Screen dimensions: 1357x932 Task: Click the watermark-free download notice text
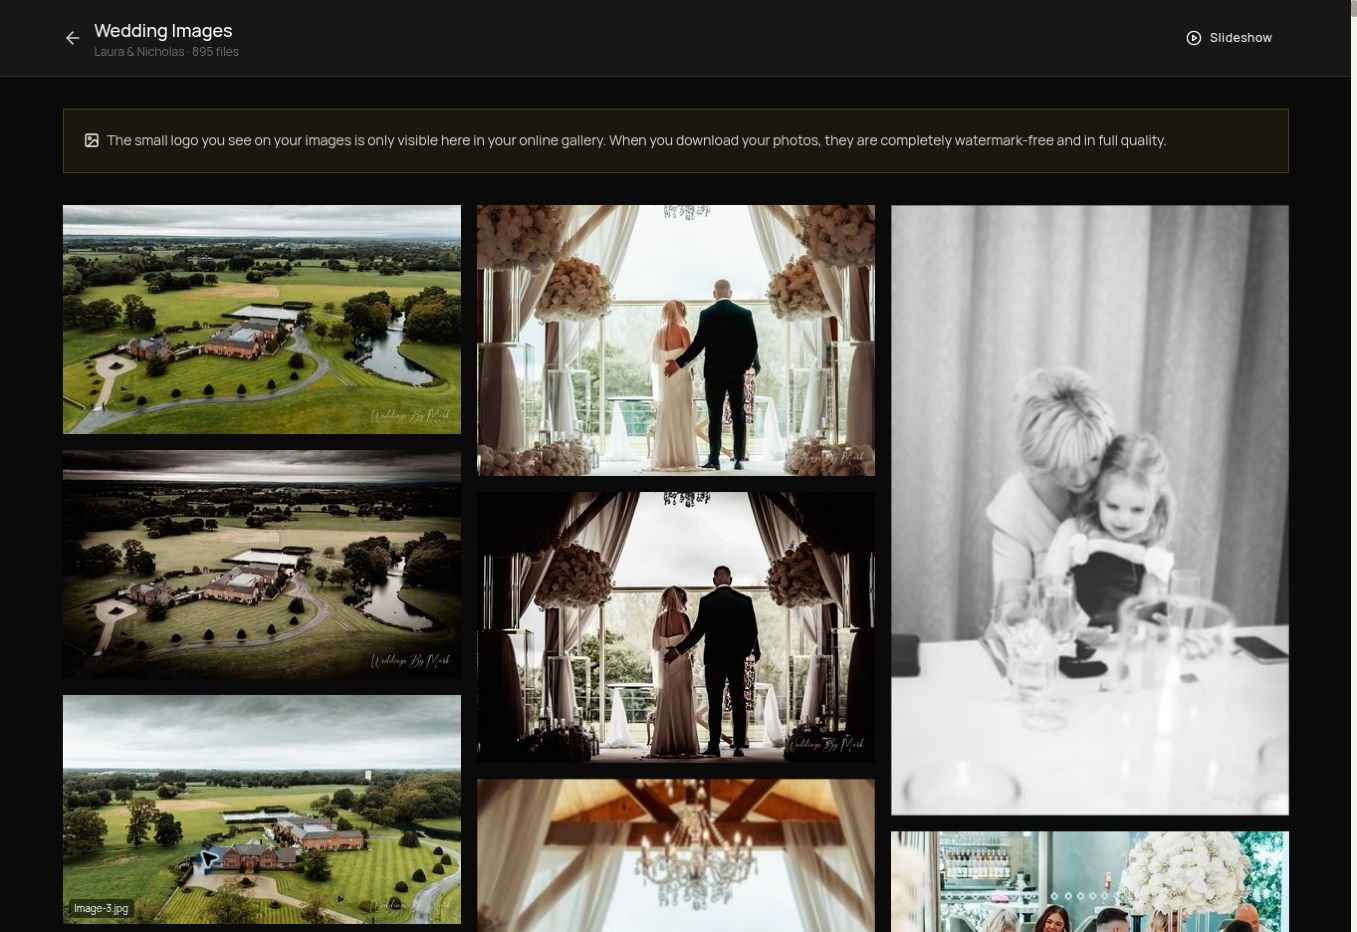(636, 140)
